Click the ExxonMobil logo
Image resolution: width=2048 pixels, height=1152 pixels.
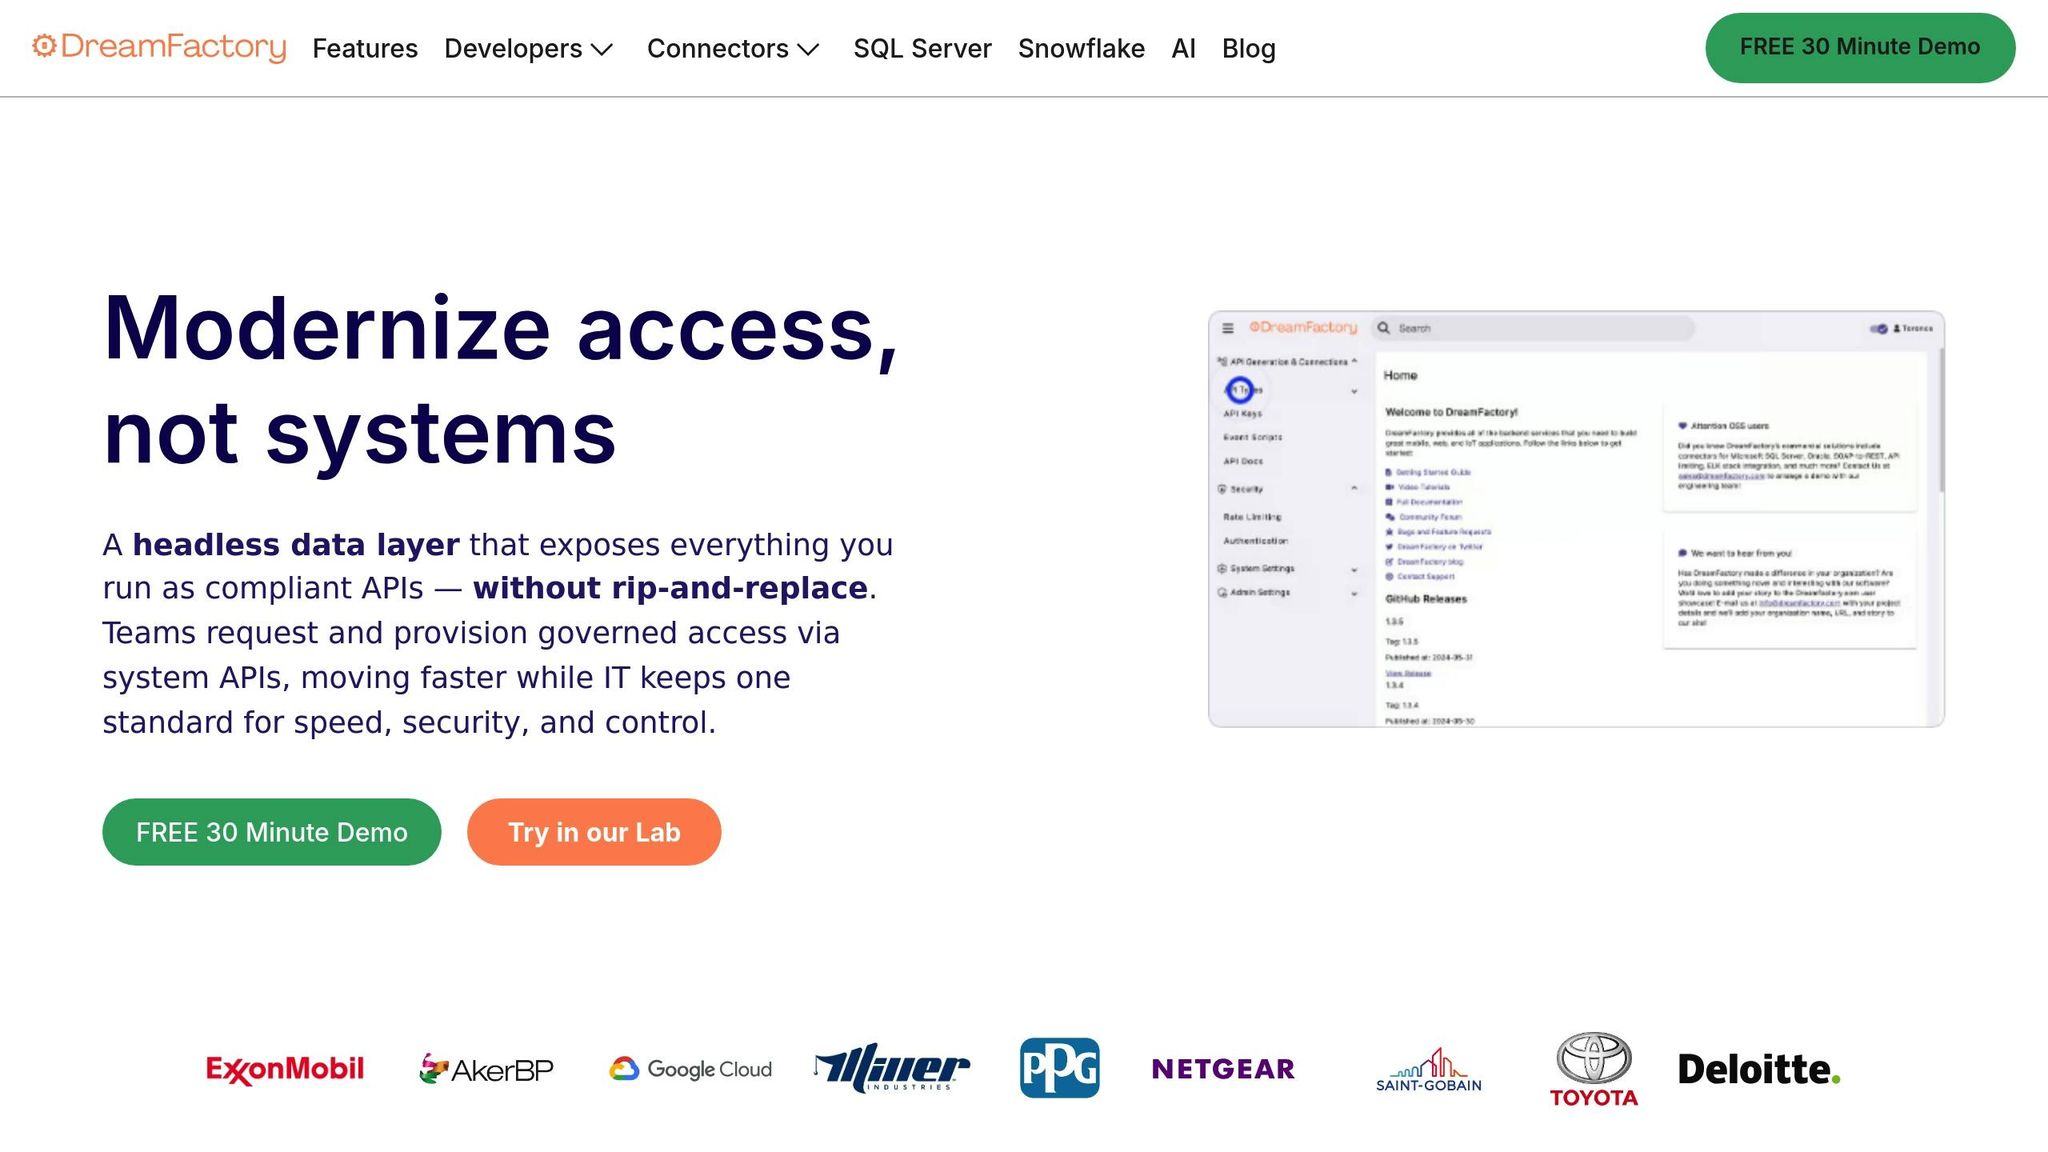point(285,1069)
